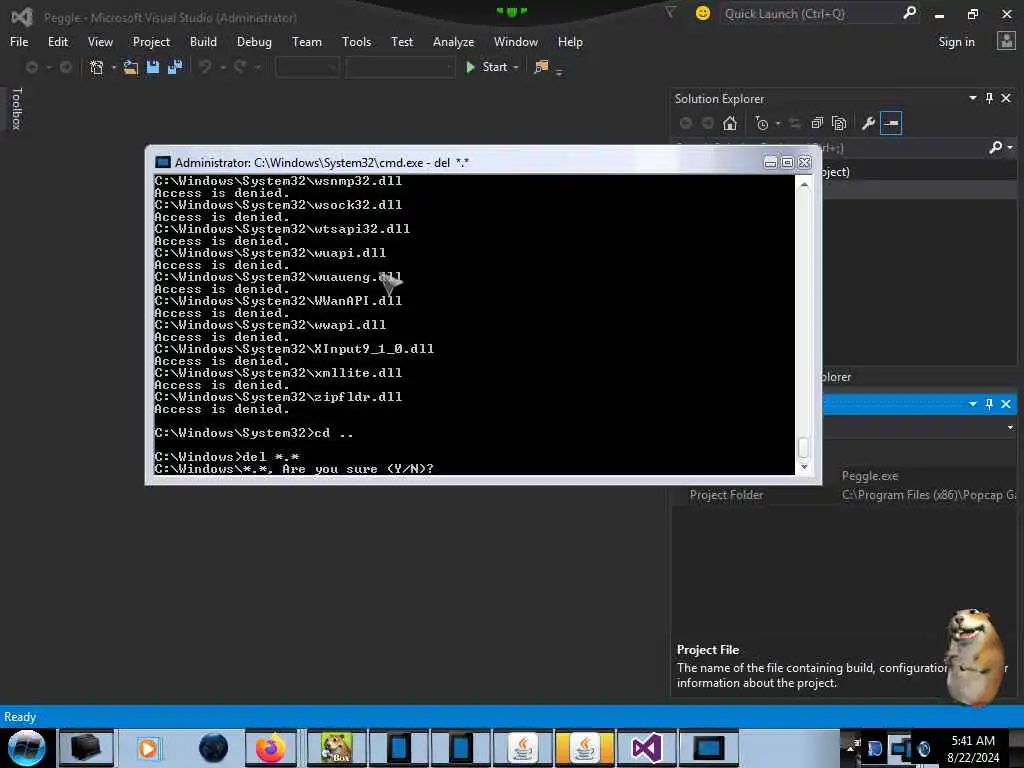The image size is (1024, 768).
Task: Click the Solution Explorer search magnifier
Action: point(996,148)
